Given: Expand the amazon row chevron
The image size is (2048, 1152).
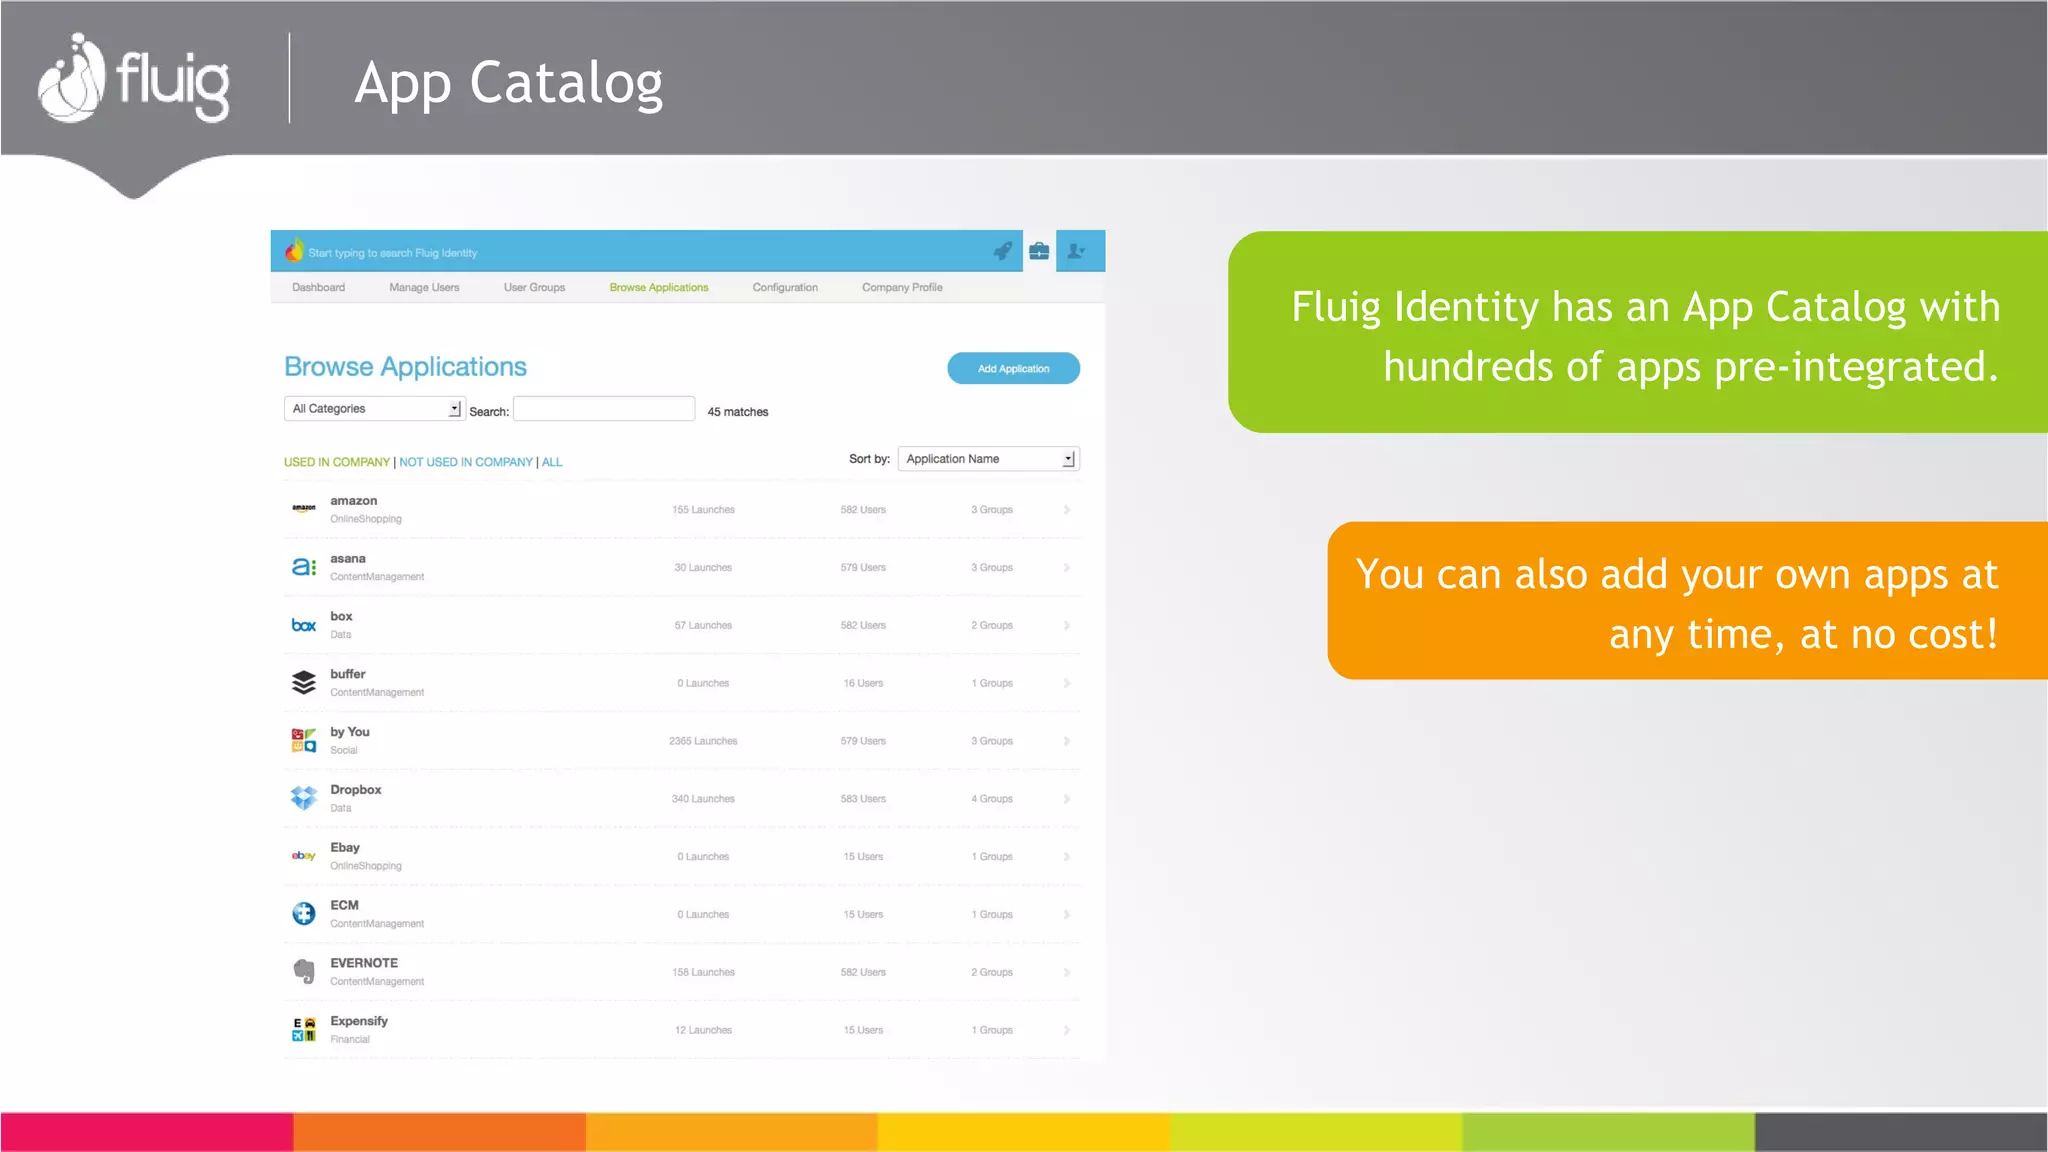Looking at the screenshot, I should point(1067,510).
